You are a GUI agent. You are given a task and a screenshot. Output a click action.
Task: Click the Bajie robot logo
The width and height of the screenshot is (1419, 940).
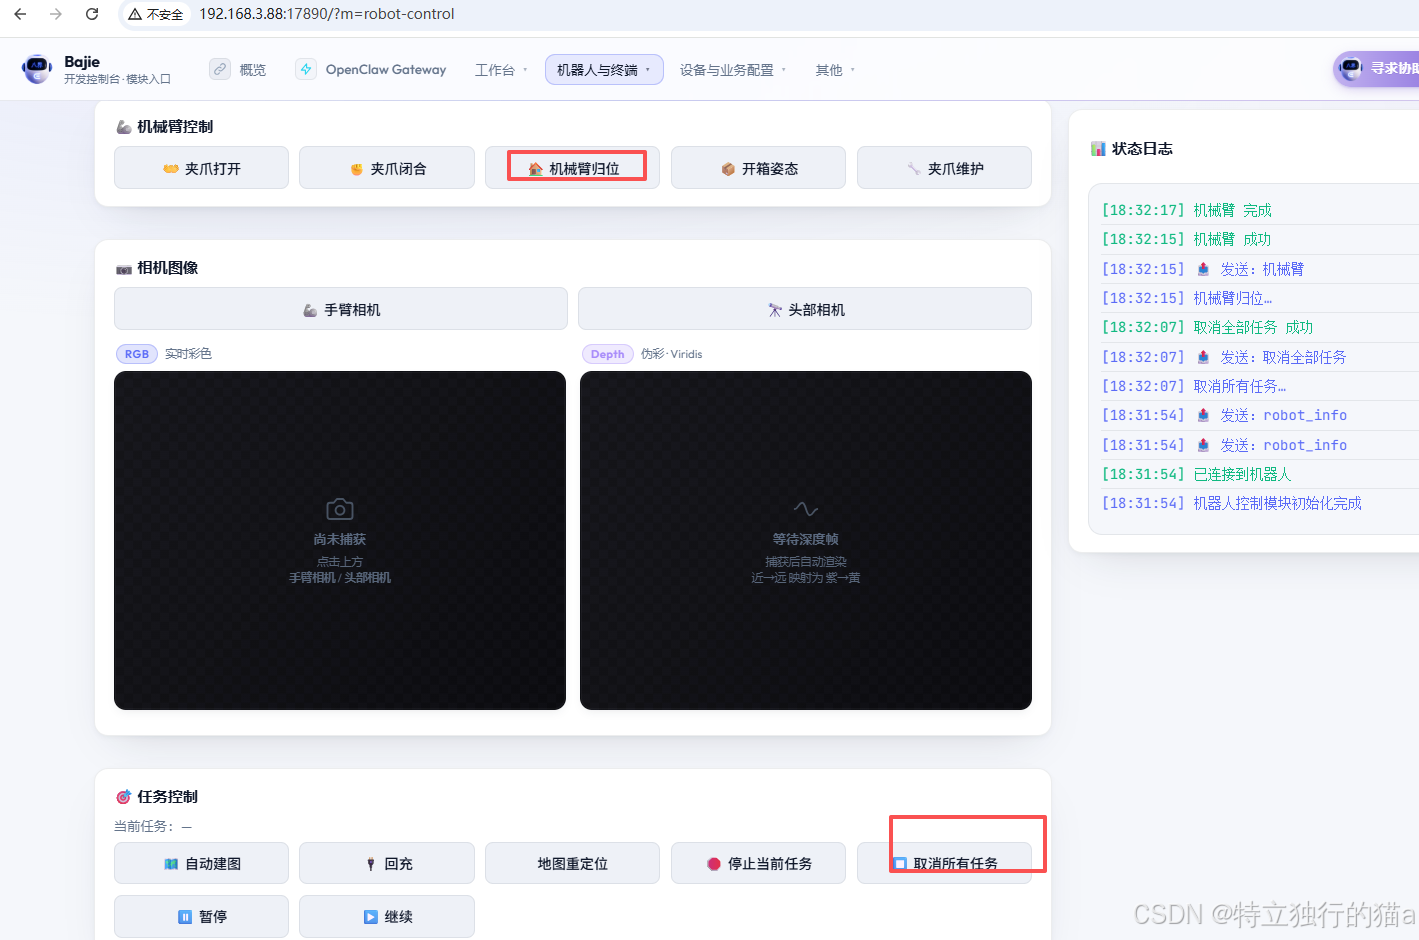37,69
